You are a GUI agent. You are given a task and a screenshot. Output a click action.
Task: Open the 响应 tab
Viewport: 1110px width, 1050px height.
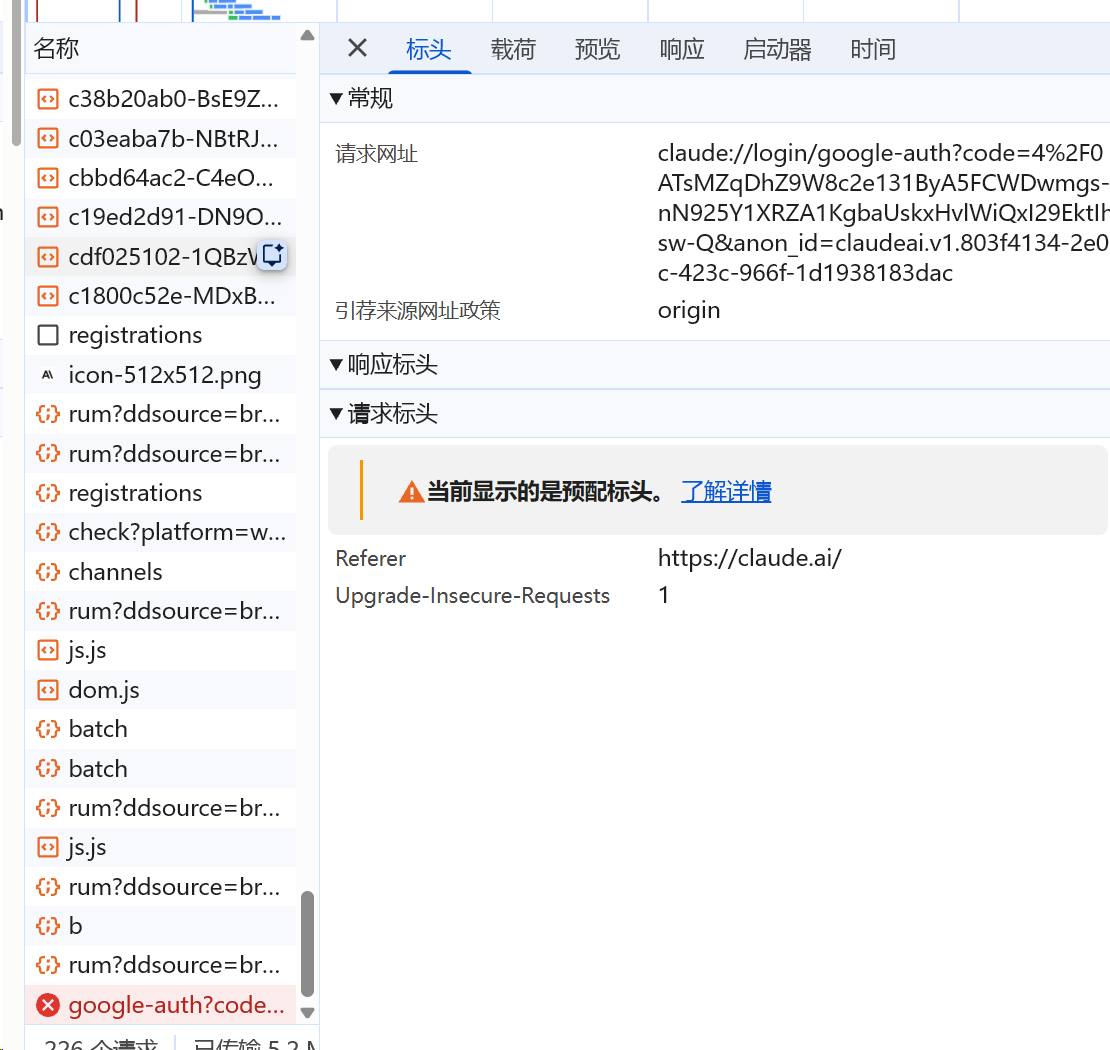(x=682, y=50)
